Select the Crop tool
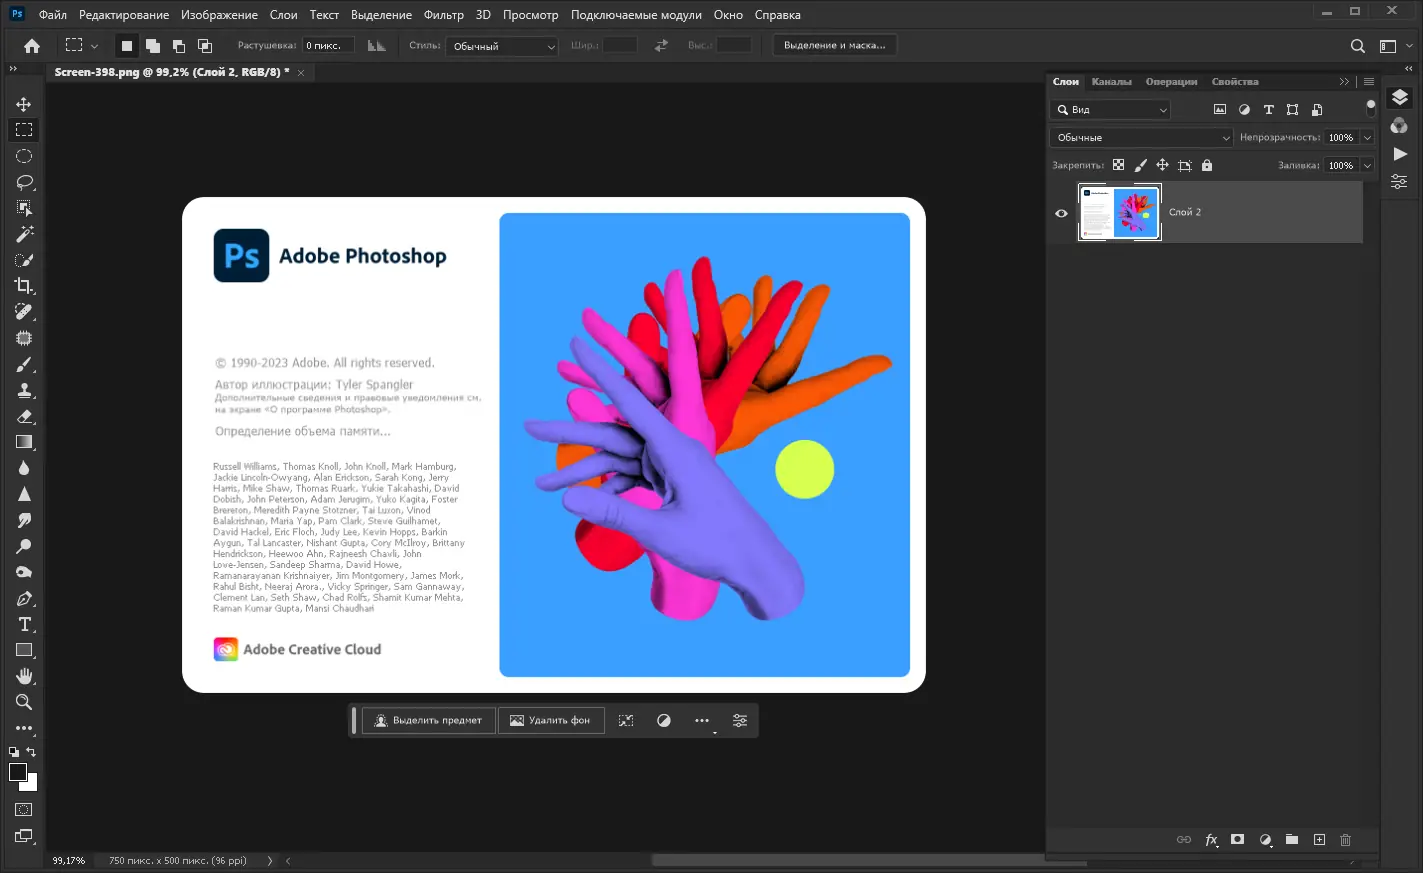1423x873 pixels. click(24, 286)
